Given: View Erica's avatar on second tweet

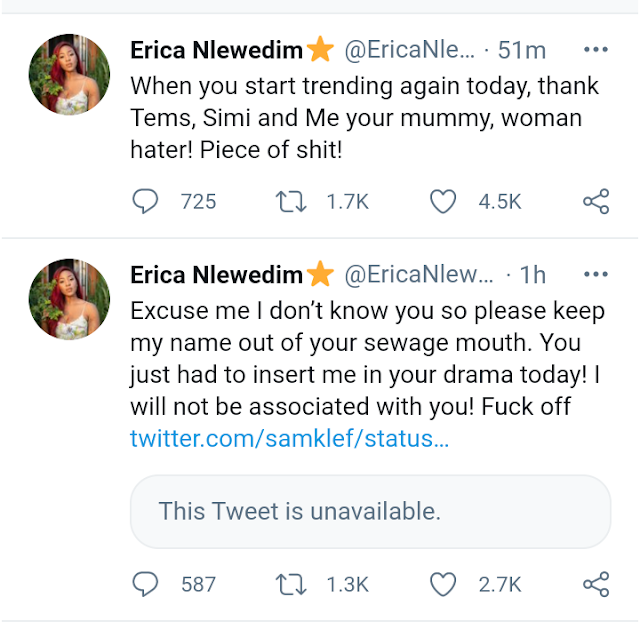Looking at the screenshot, I should click(x=70, y=299).
